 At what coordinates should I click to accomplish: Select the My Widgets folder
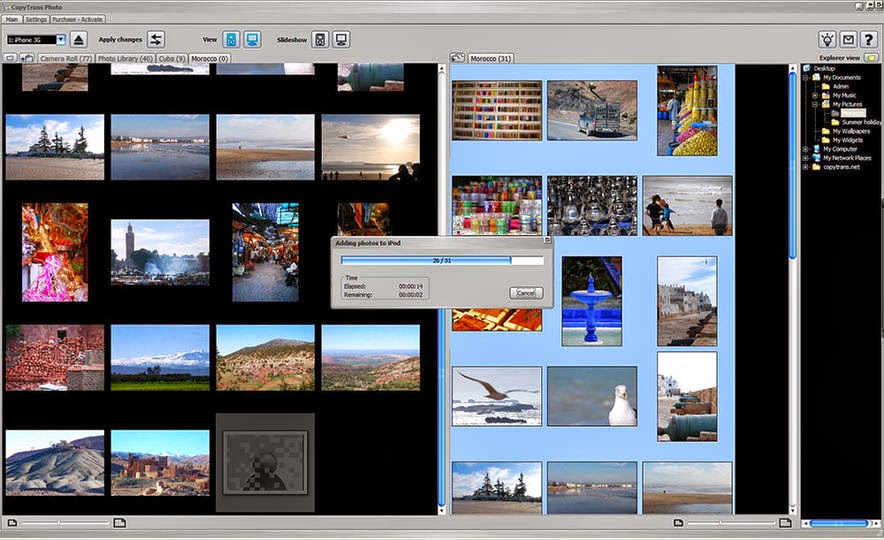pos(847,140)
